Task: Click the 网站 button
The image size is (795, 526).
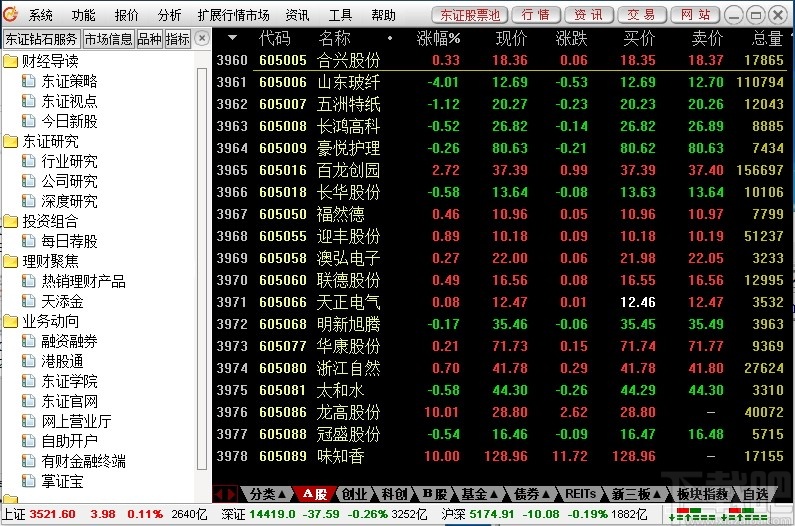Action: [x=695, y=15]
